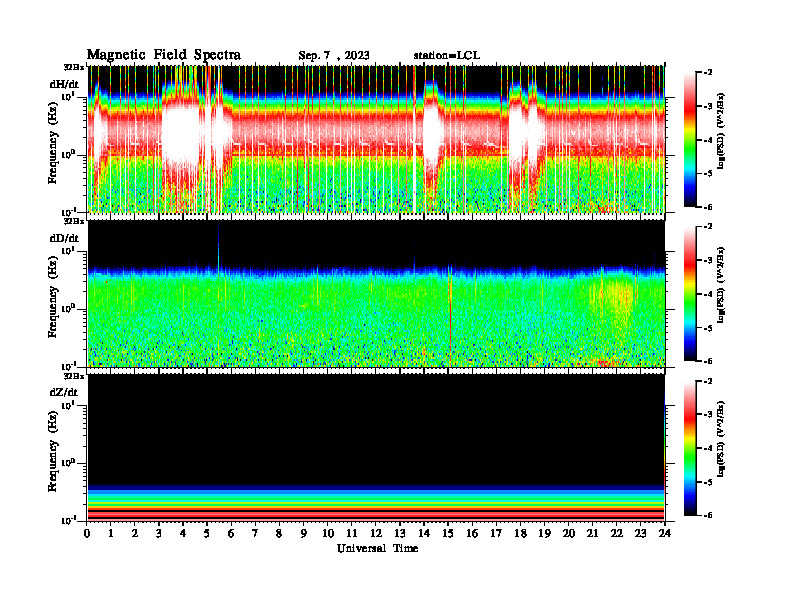This screenshot has width=792, height=612.
Task: Click hour "22" on the time axis
Action: point(616,533)
